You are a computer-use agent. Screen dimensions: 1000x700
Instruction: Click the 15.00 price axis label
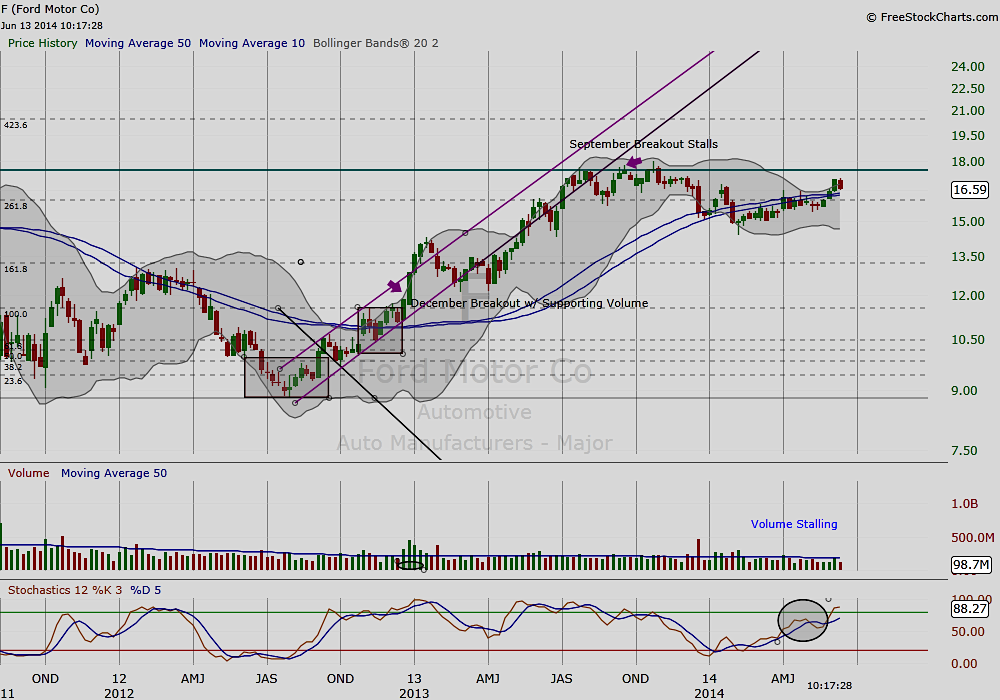tap(968, 222)
